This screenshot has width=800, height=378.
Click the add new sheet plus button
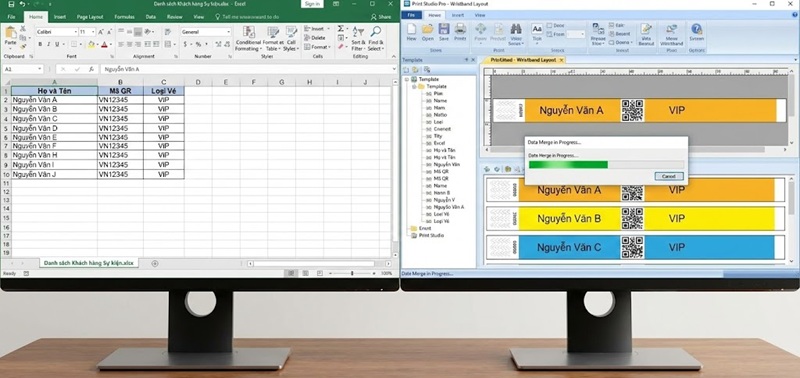point(155,263)
